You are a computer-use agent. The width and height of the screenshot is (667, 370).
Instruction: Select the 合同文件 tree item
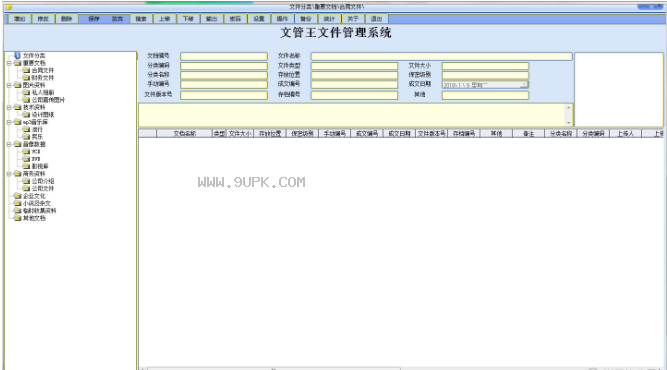[x=43, y=70]
